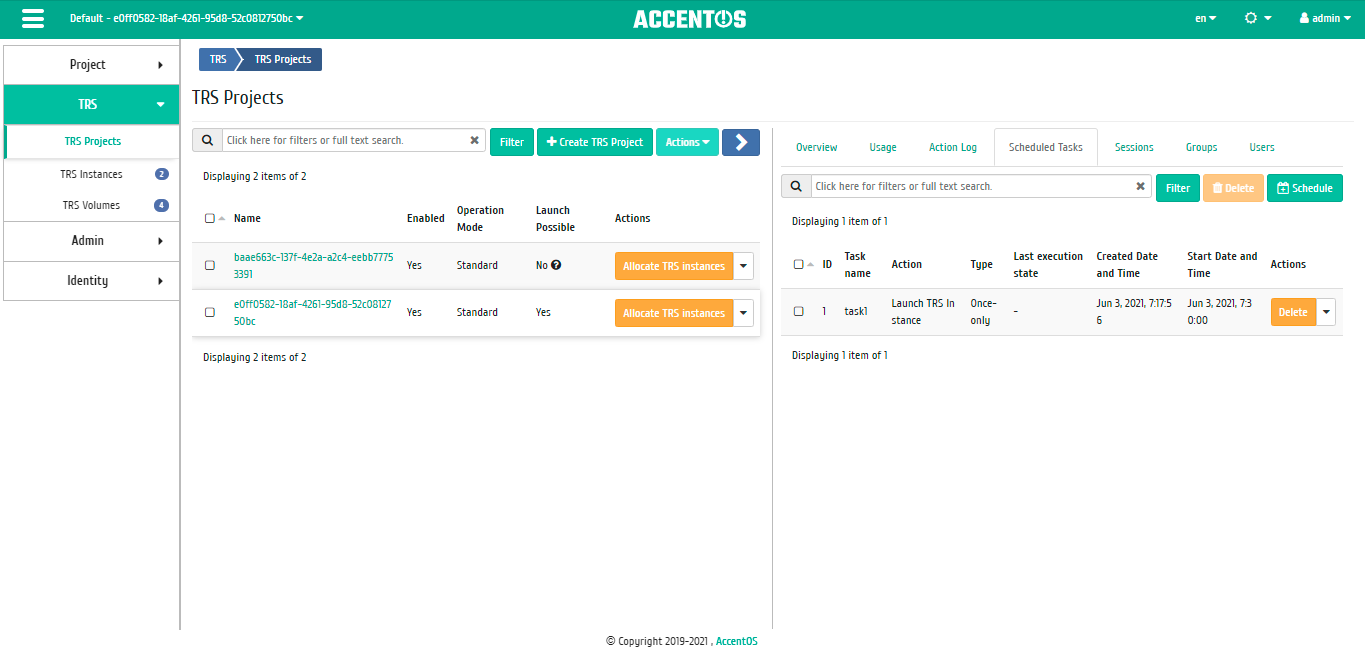Viewport: 1365px width, 652px height.
Task: Click the Filter button in TRS Projects
Action: click(512, 142)
